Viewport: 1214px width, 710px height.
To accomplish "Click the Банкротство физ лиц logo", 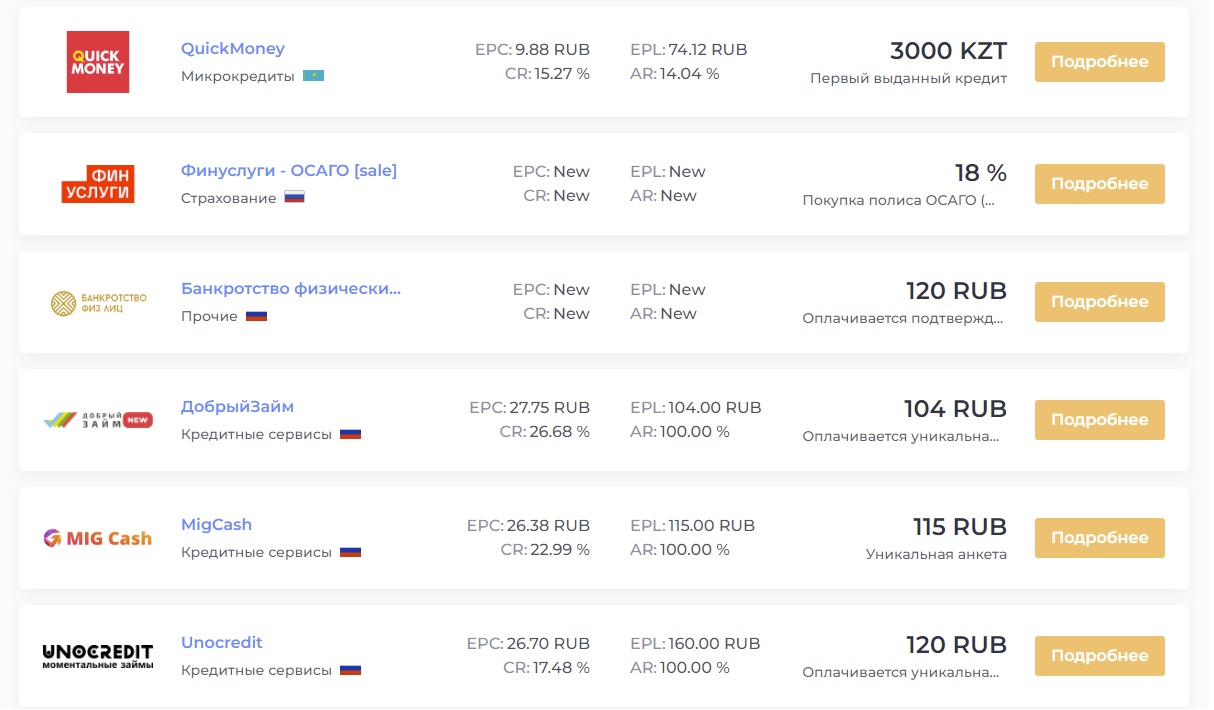I will coord(98,302).
